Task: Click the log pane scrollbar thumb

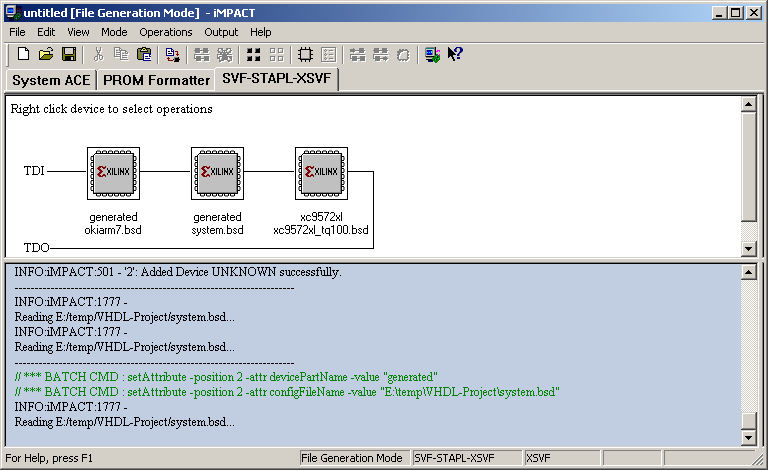Action: (x=748, y=421)
